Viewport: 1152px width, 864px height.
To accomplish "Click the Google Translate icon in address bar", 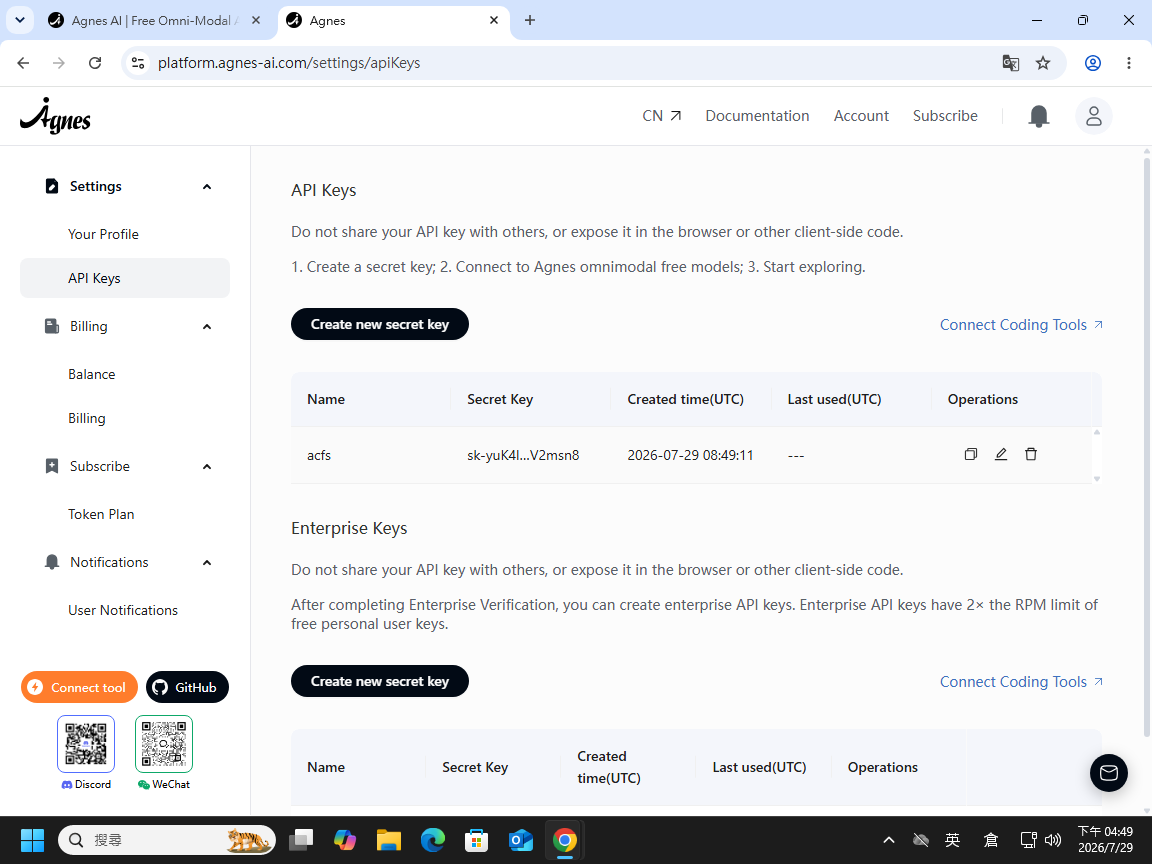I will tap(1010, 63).
